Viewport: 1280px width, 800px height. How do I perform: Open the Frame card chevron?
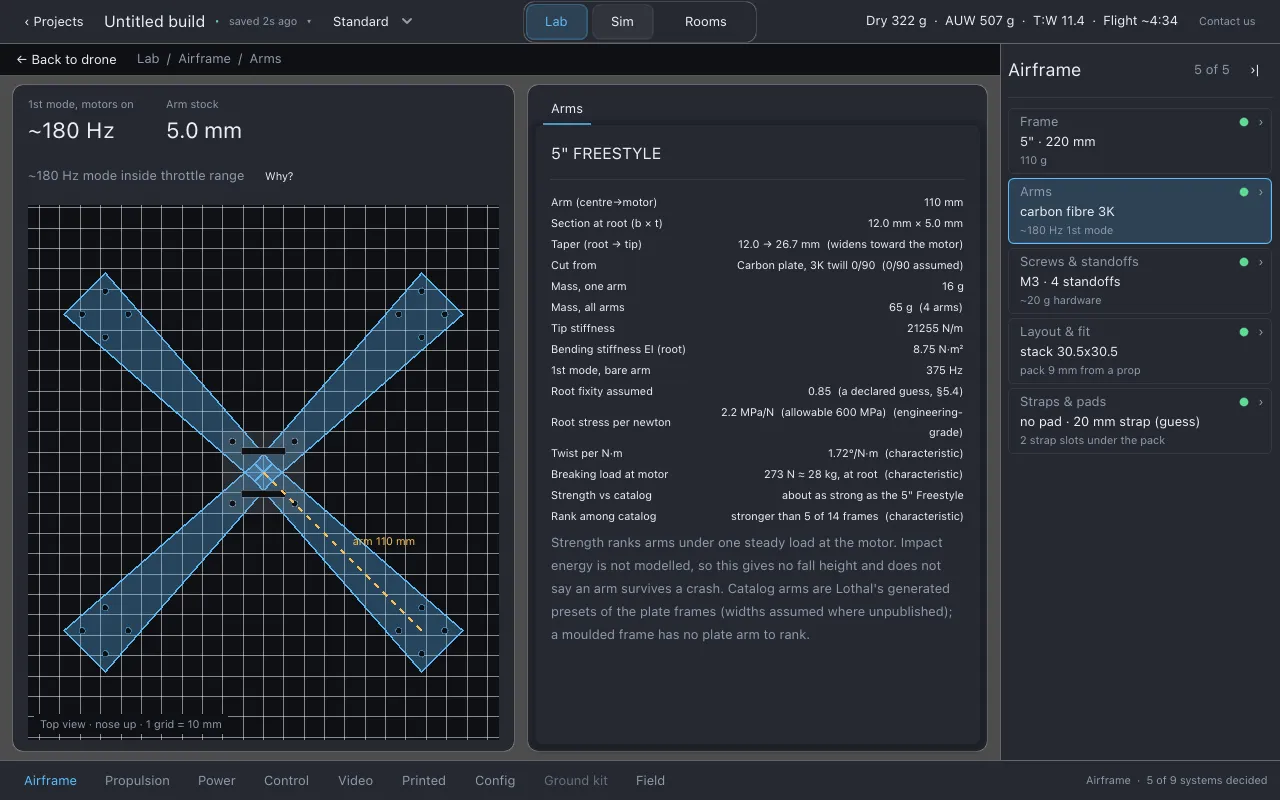(x=1261, y=122)
